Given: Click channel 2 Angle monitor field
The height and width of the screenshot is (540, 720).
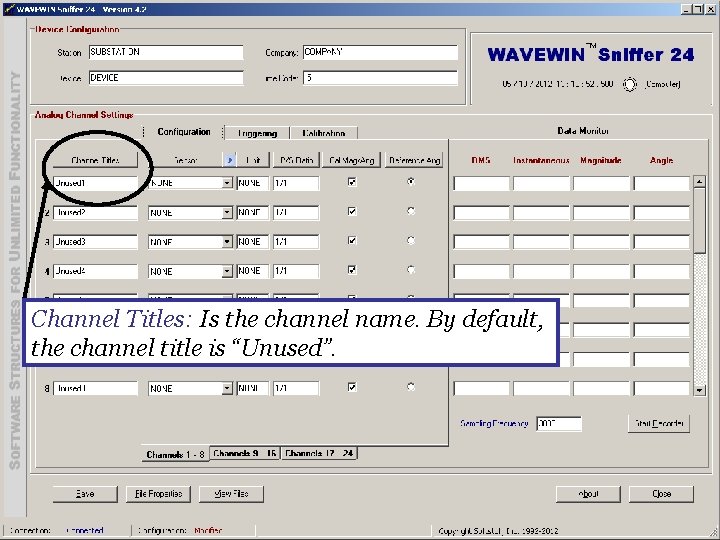Looking at the screenshot, I should click(662, 213).
